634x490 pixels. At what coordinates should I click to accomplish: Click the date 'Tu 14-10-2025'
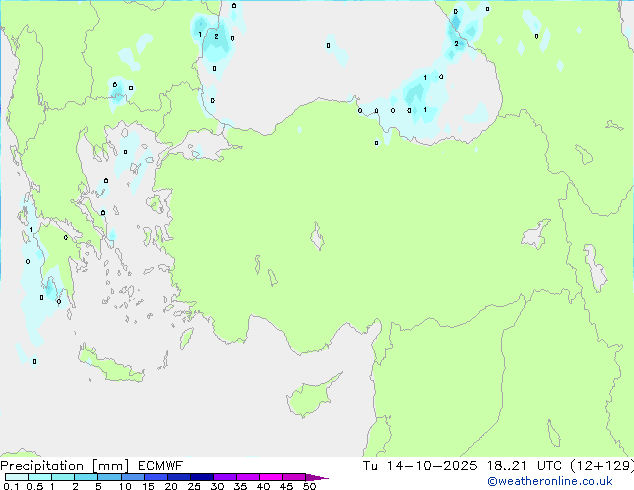point(420,466)
